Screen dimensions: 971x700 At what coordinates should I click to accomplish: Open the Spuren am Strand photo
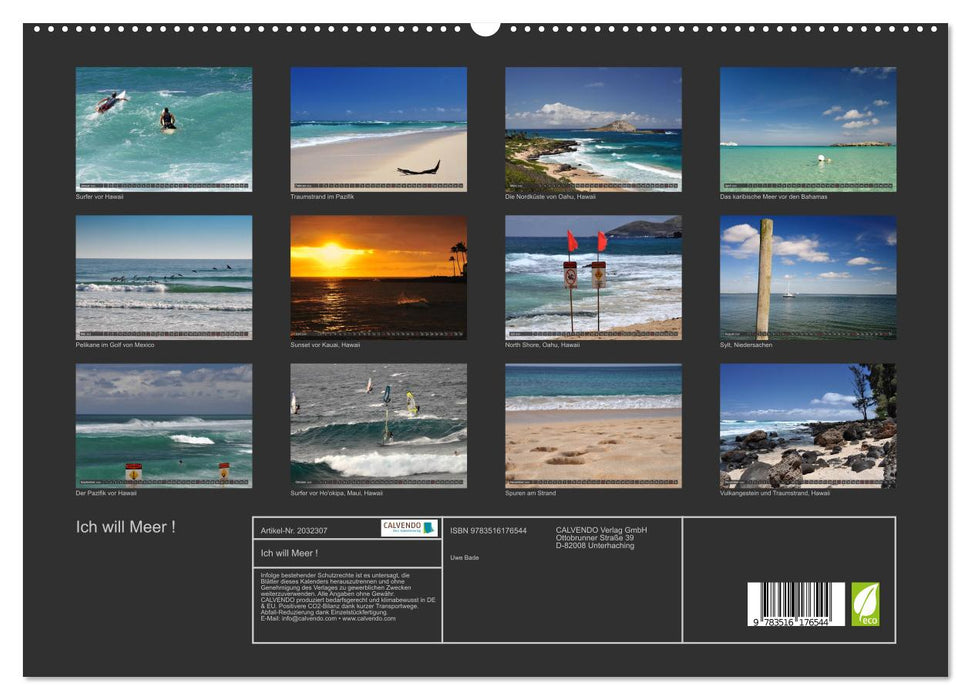(x=593, y=425)
